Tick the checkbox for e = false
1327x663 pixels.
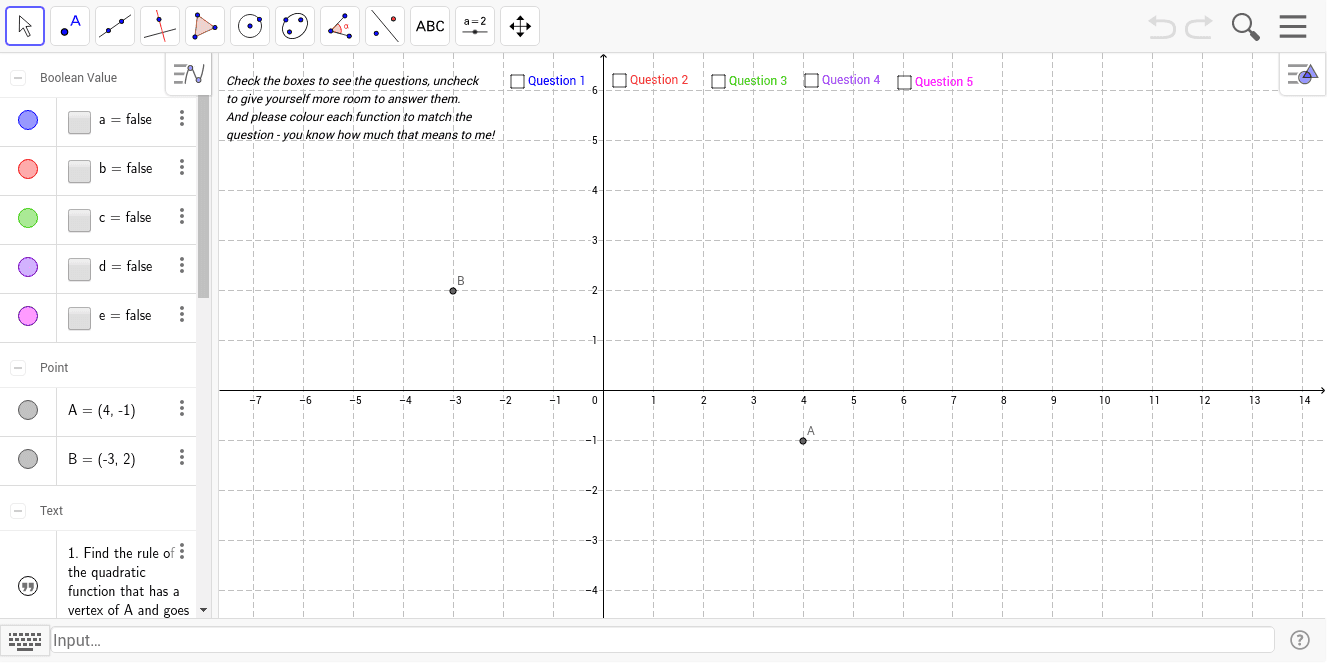click(80, 318)
